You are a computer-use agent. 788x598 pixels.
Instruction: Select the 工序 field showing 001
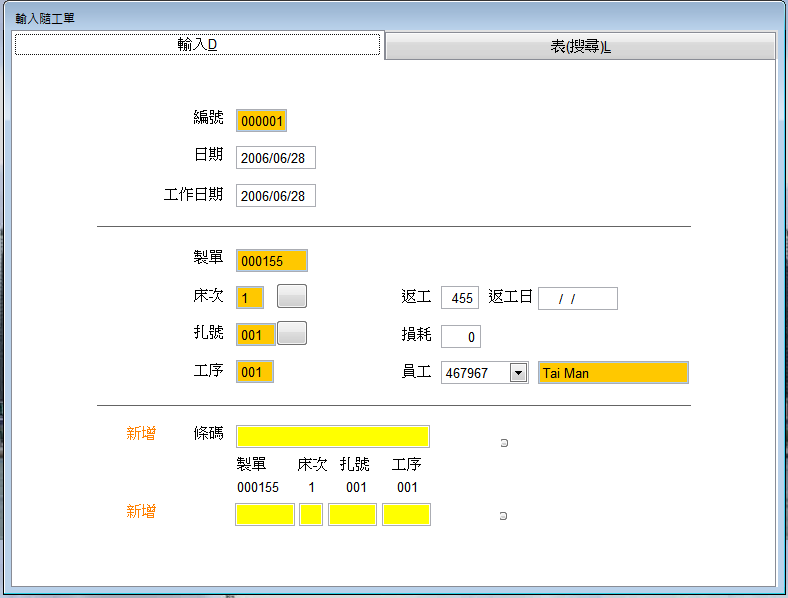point(255,372)
